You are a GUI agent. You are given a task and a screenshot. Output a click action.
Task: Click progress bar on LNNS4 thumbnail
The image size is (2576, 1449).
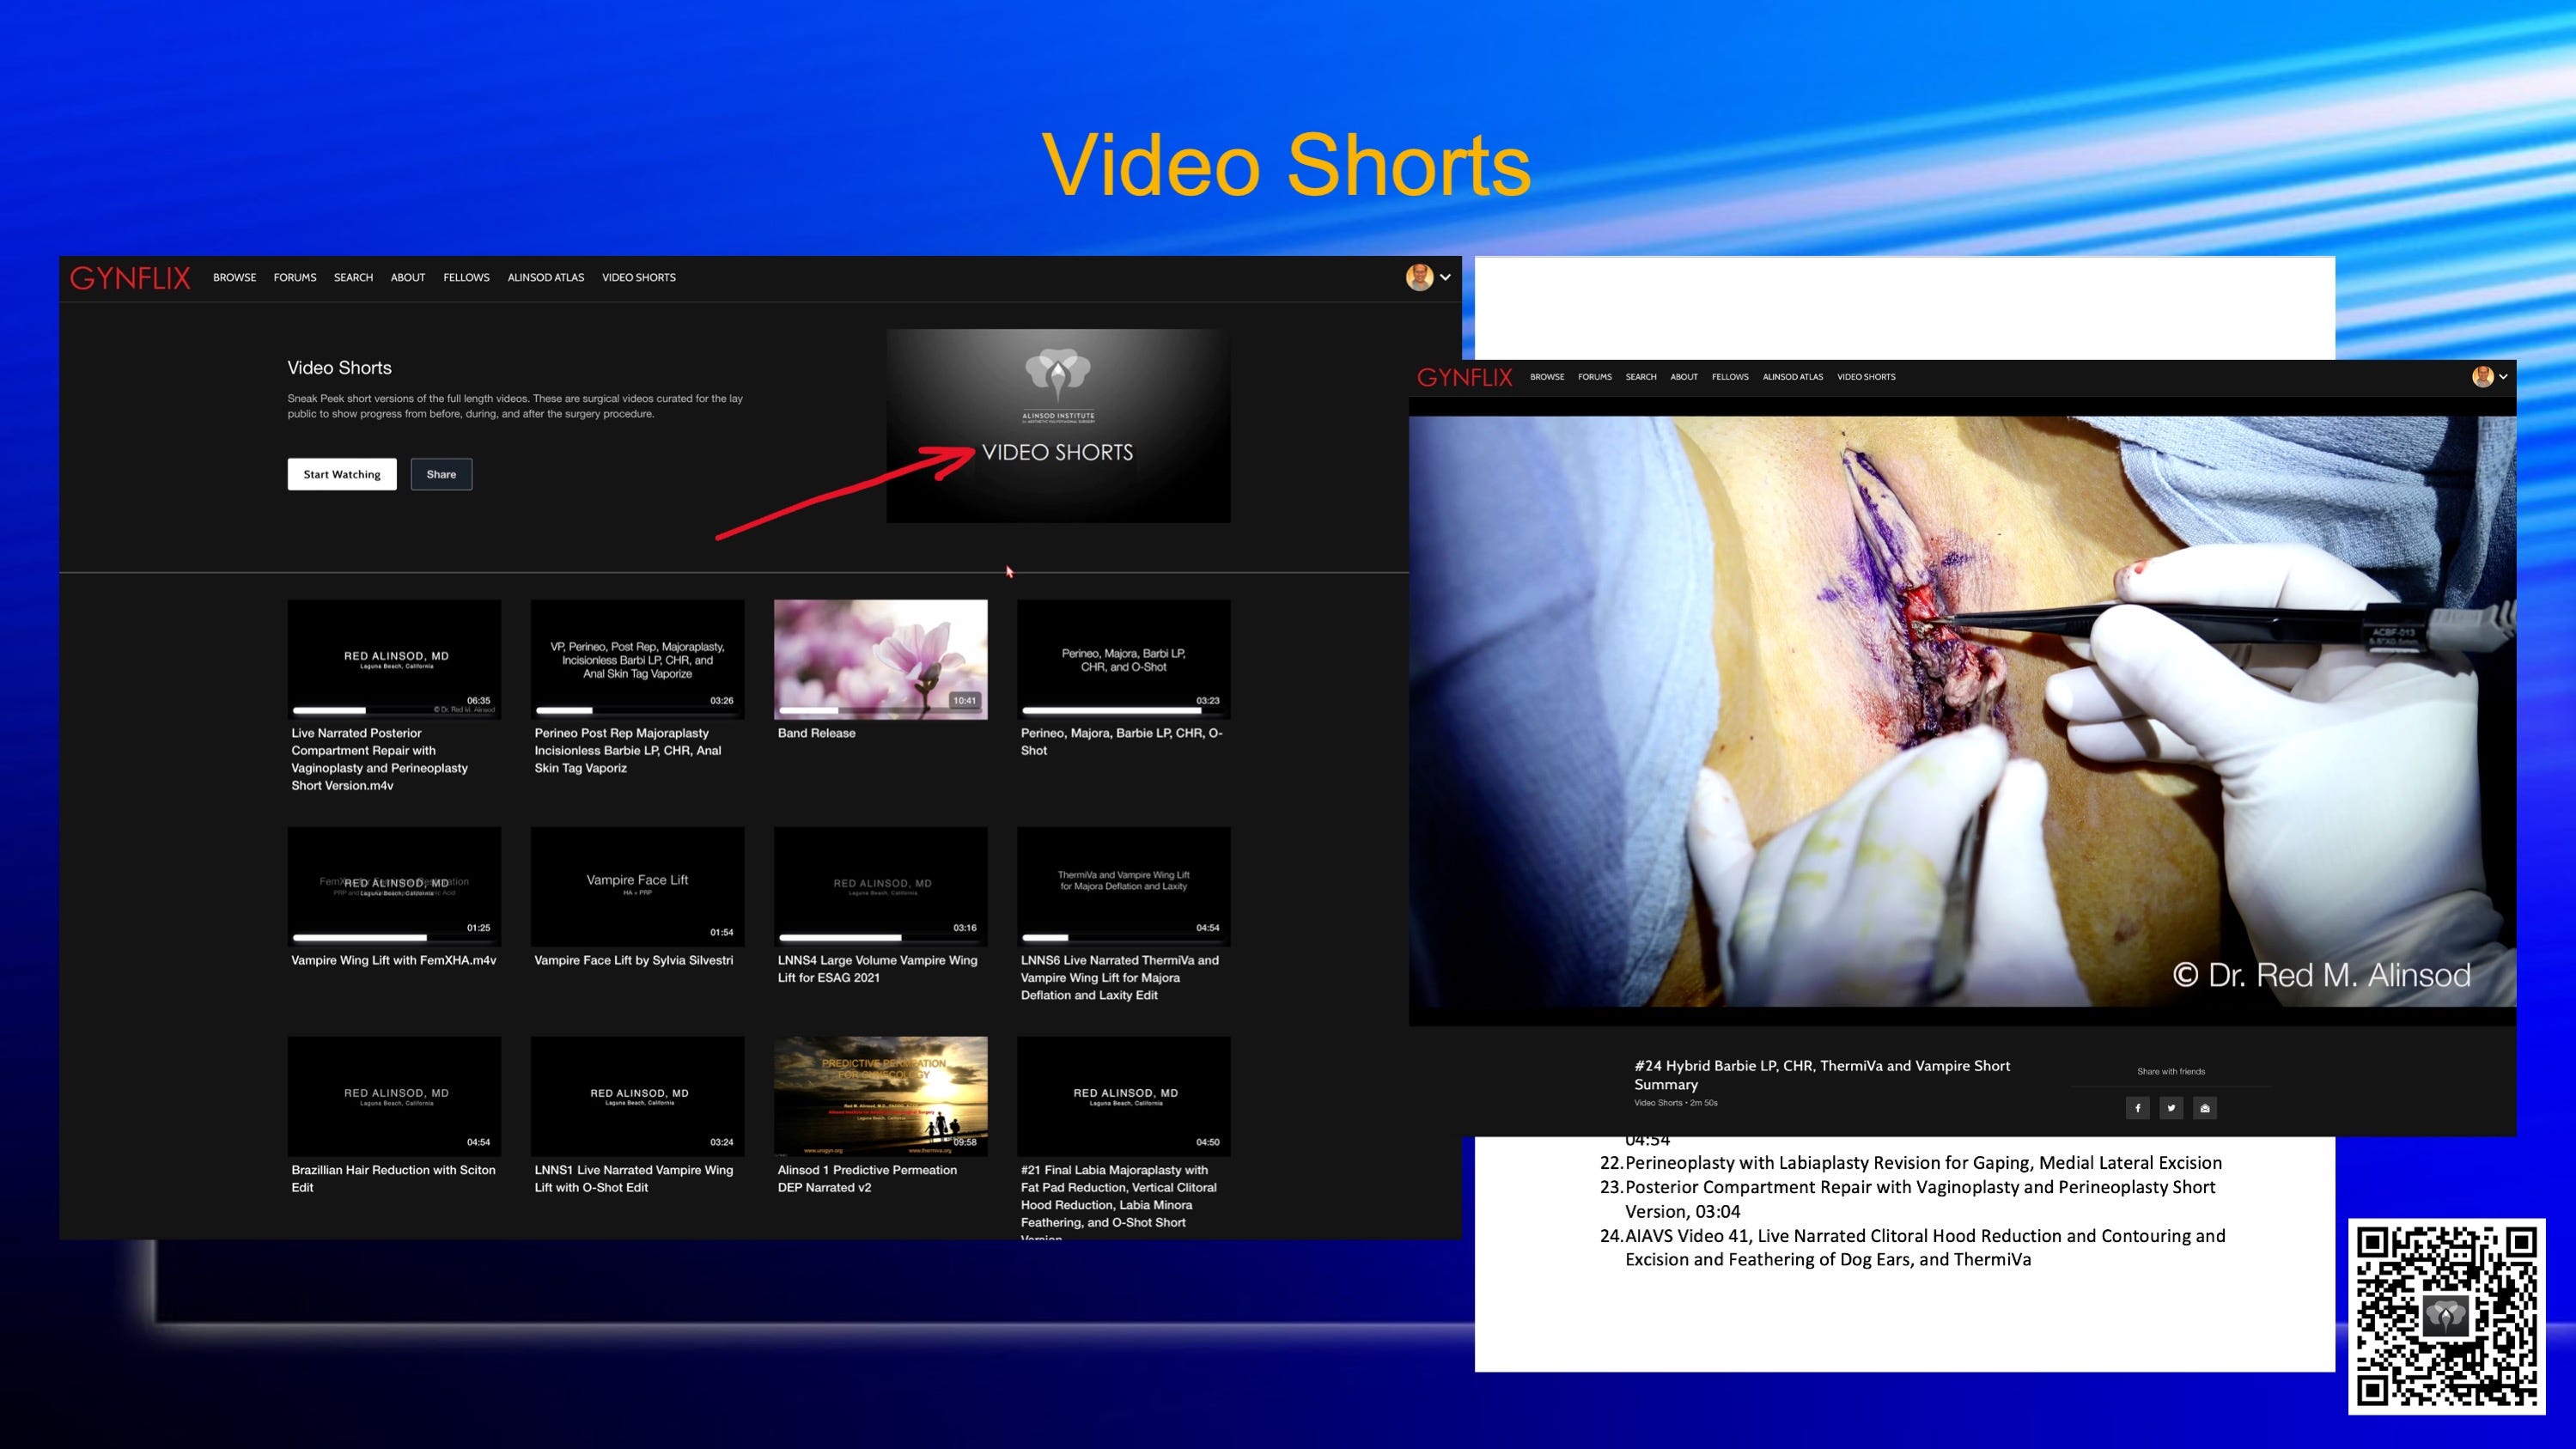point(880,937)
